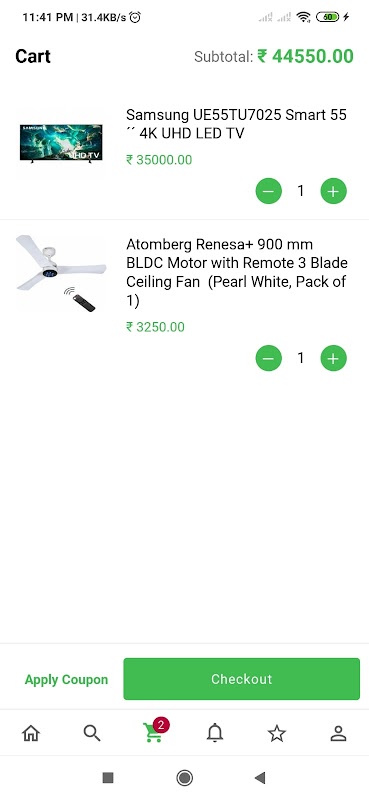Viewport: 369px width, 800px height.
Task: Tap Android recent apps square button
Action: click(108, 778)
